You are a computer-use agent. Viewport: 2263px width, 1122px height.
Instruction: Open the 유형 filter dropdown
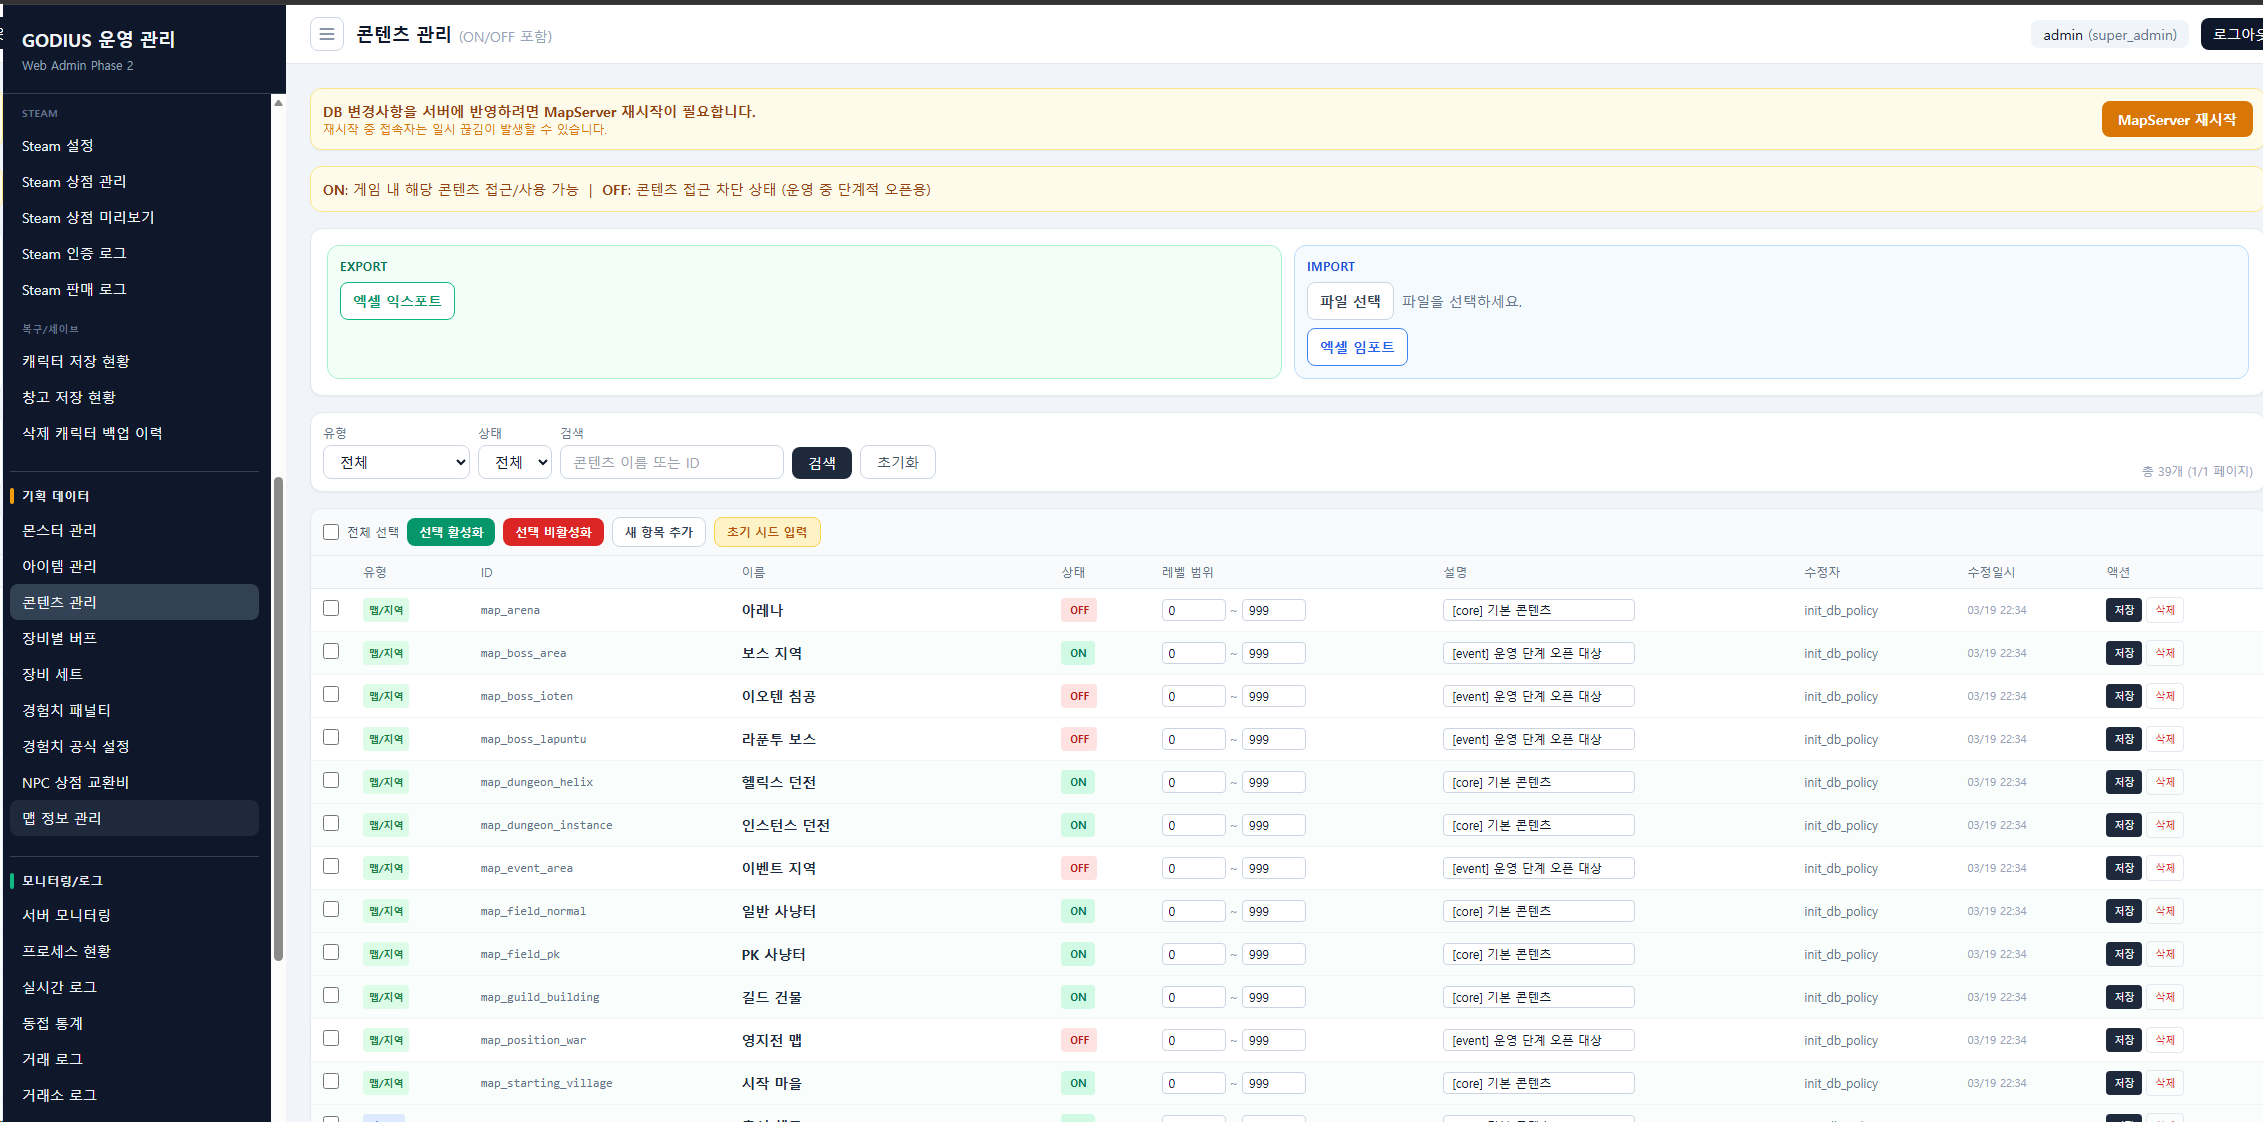(x=396, y=462)
